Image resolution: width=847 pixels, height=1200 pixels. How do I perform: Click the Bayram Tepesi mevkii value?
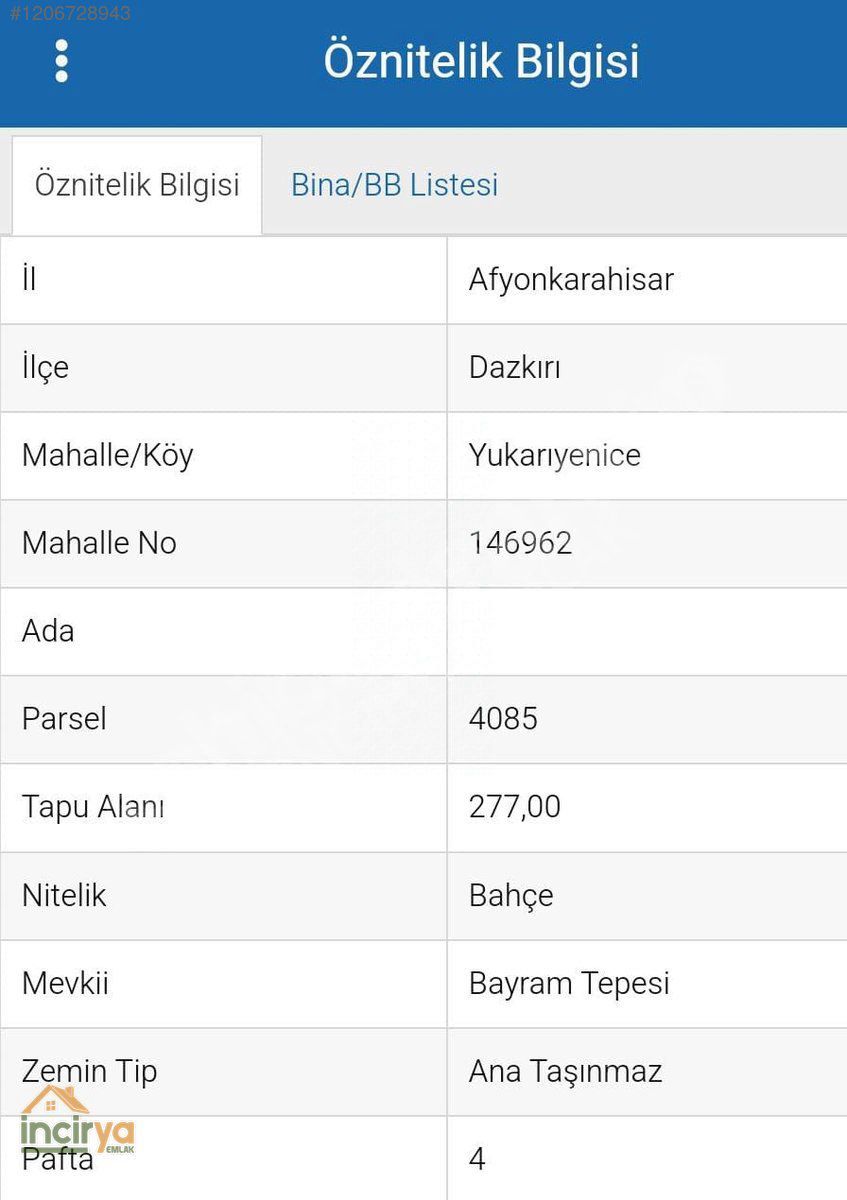(569, 984)
